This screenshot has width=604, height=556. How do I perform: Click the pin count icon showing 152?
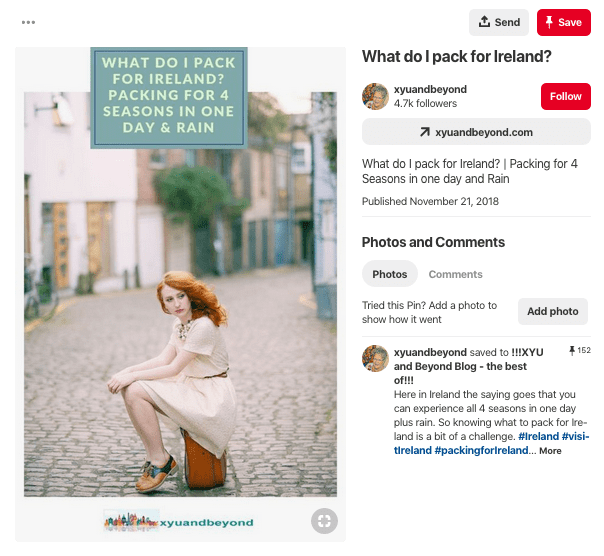click(x=579, y=351)
